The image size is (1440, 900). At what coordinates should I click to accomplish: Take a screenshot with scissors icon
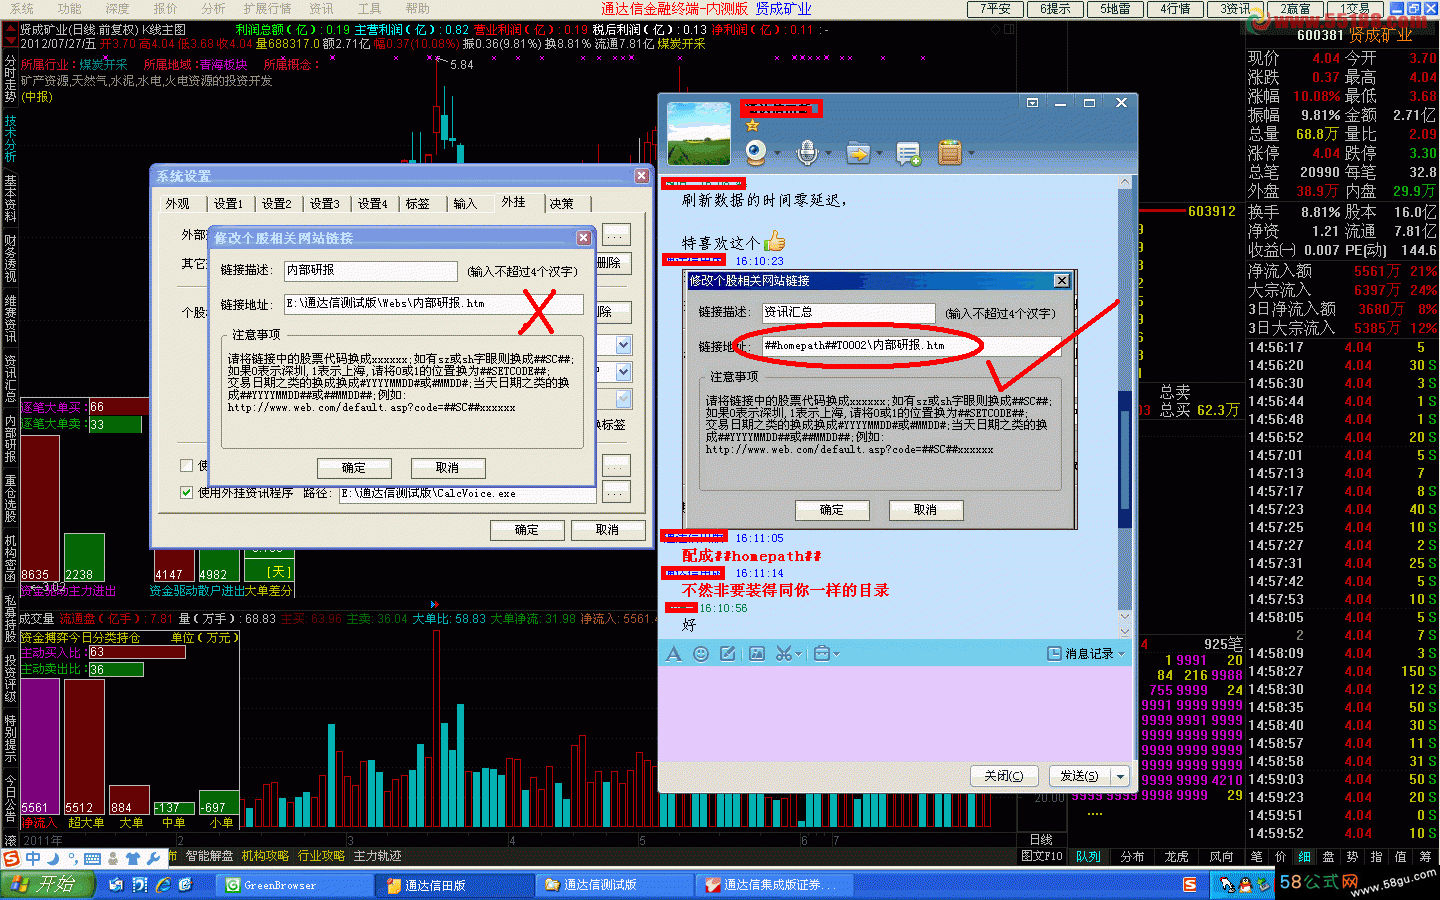point(783,654)
